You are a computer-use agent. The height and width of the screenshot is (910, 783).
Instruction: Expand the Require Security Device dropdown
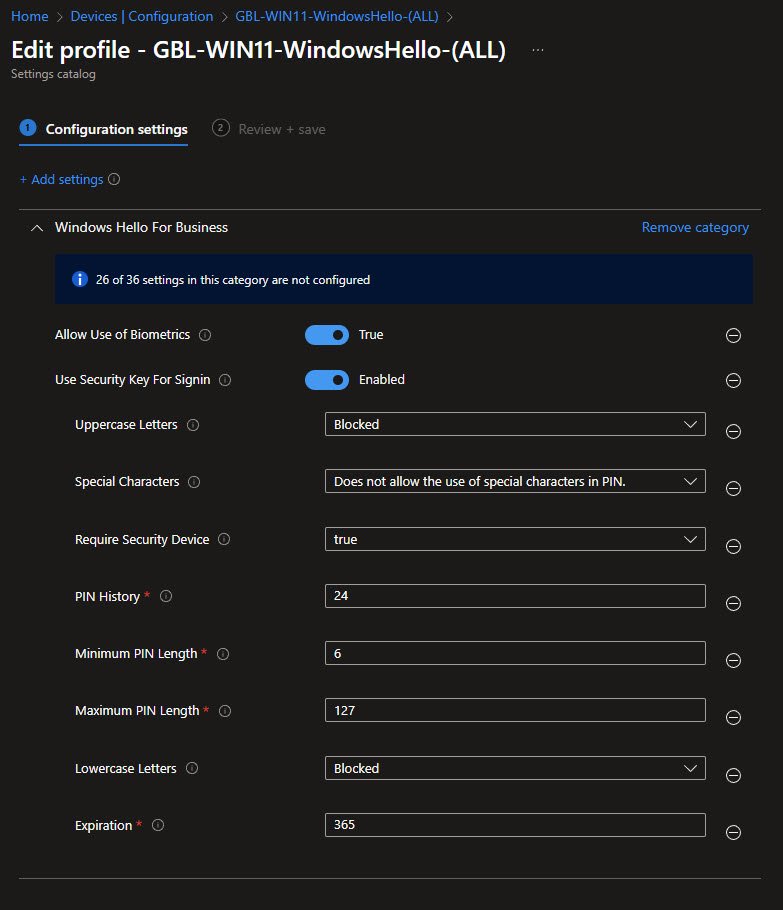pos(515,539)
